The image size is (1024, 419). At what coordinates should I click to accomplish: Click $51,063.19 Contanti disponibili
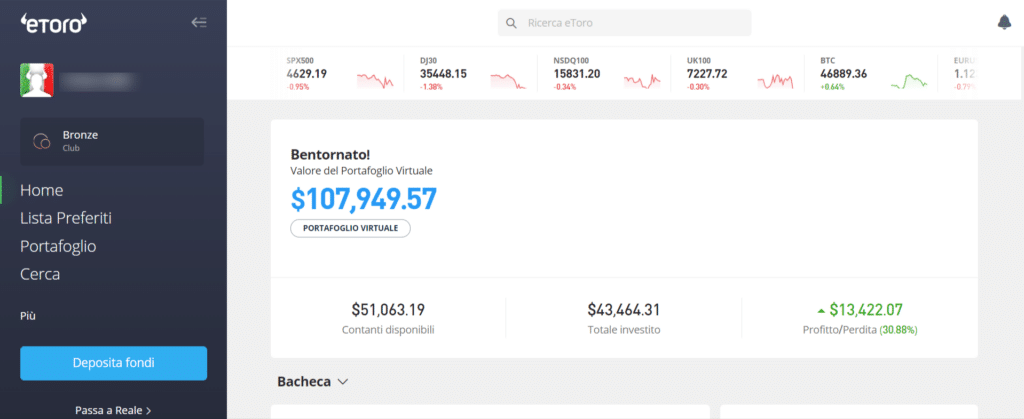pyautogui.click(x=388, y=309)
